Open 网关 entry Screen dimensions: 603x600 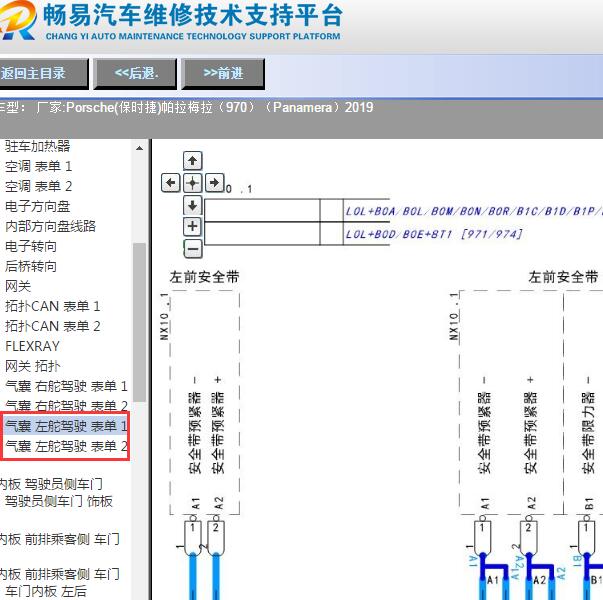18,286
